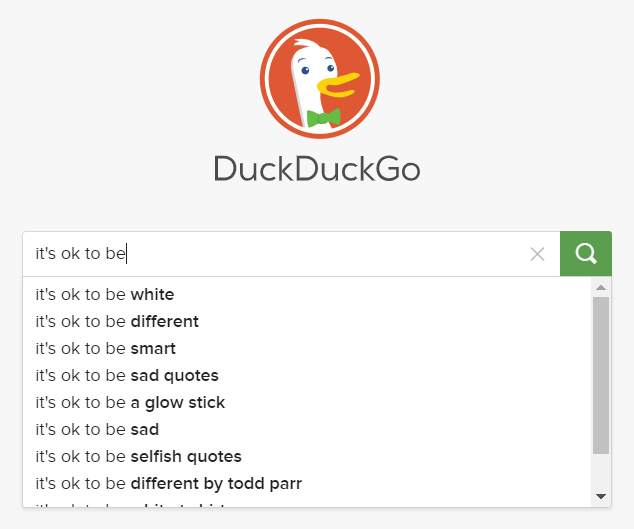This screenshot has height=529, width=634.
Task: Choose suggestion "it's ok to be smart"
Action: [307, 349]
